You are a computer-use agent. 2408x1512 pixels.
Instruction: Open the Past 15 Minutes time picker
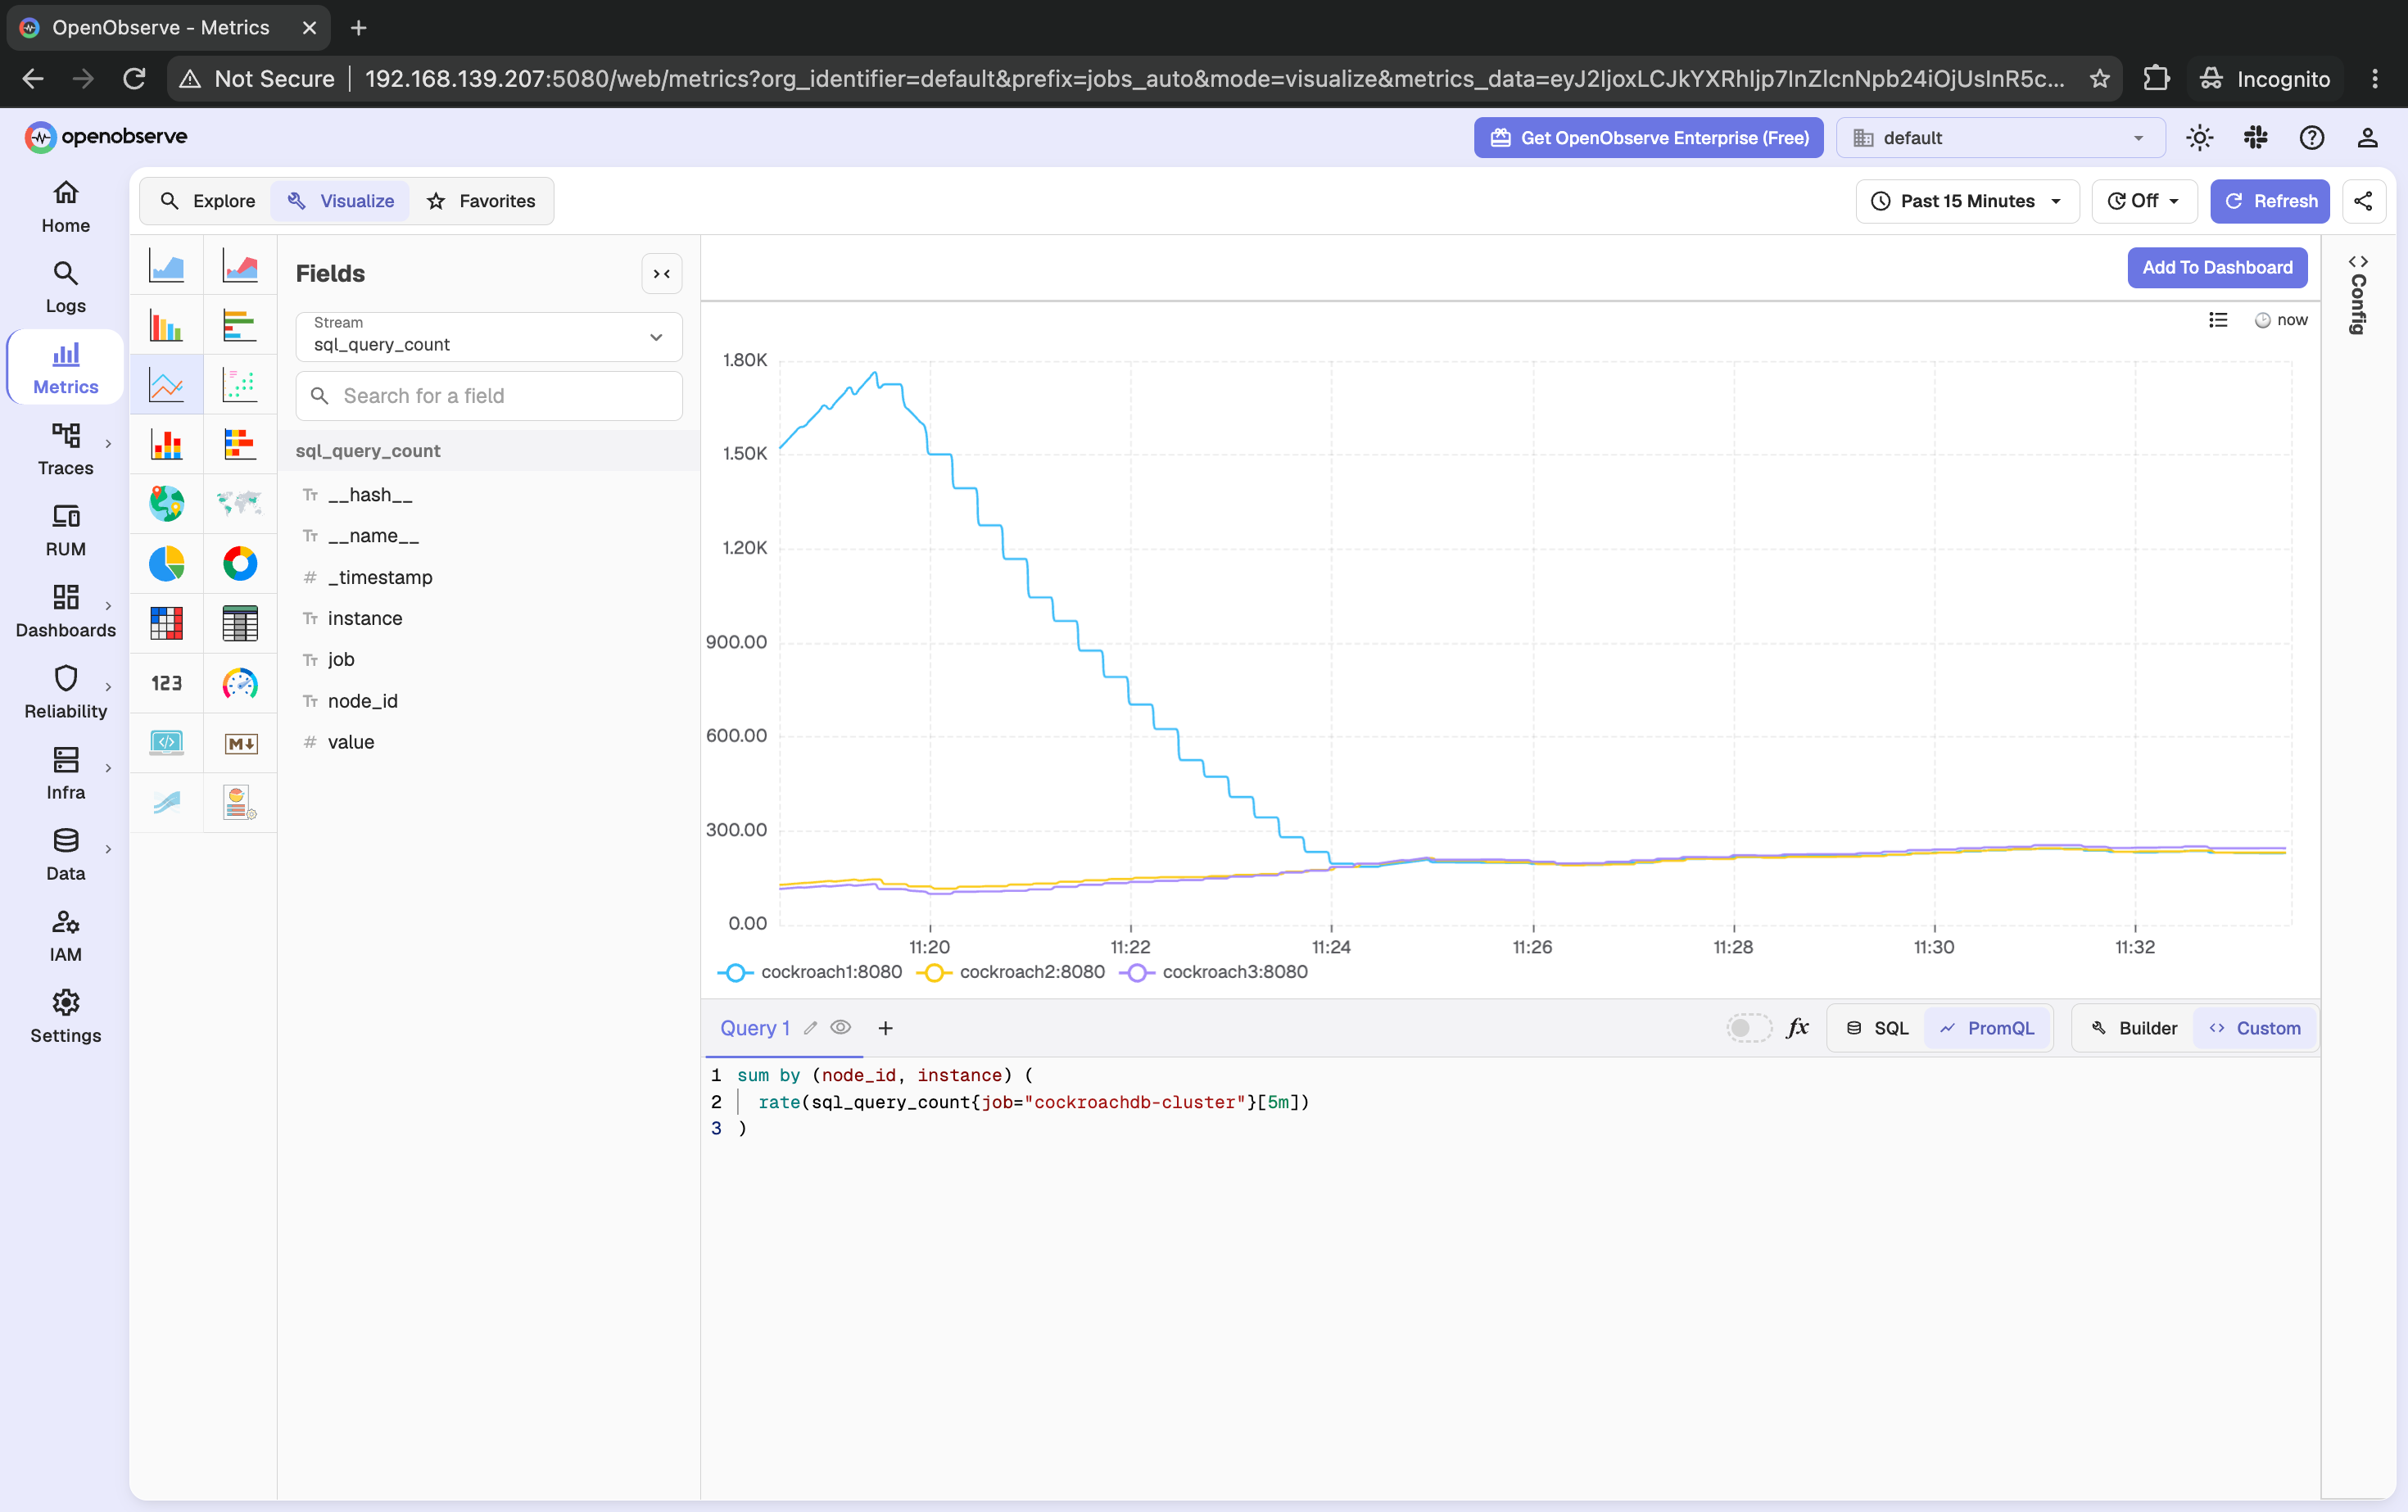point(1967,201)
